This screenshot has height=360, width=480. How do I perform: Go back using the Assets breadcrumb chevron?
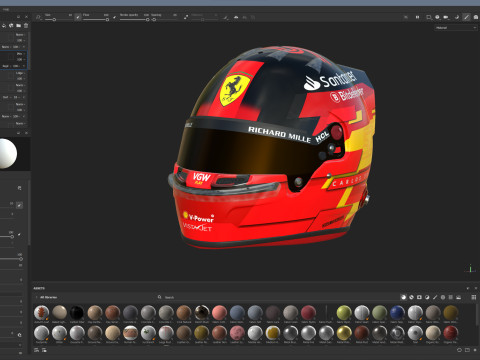pos(36,297)
